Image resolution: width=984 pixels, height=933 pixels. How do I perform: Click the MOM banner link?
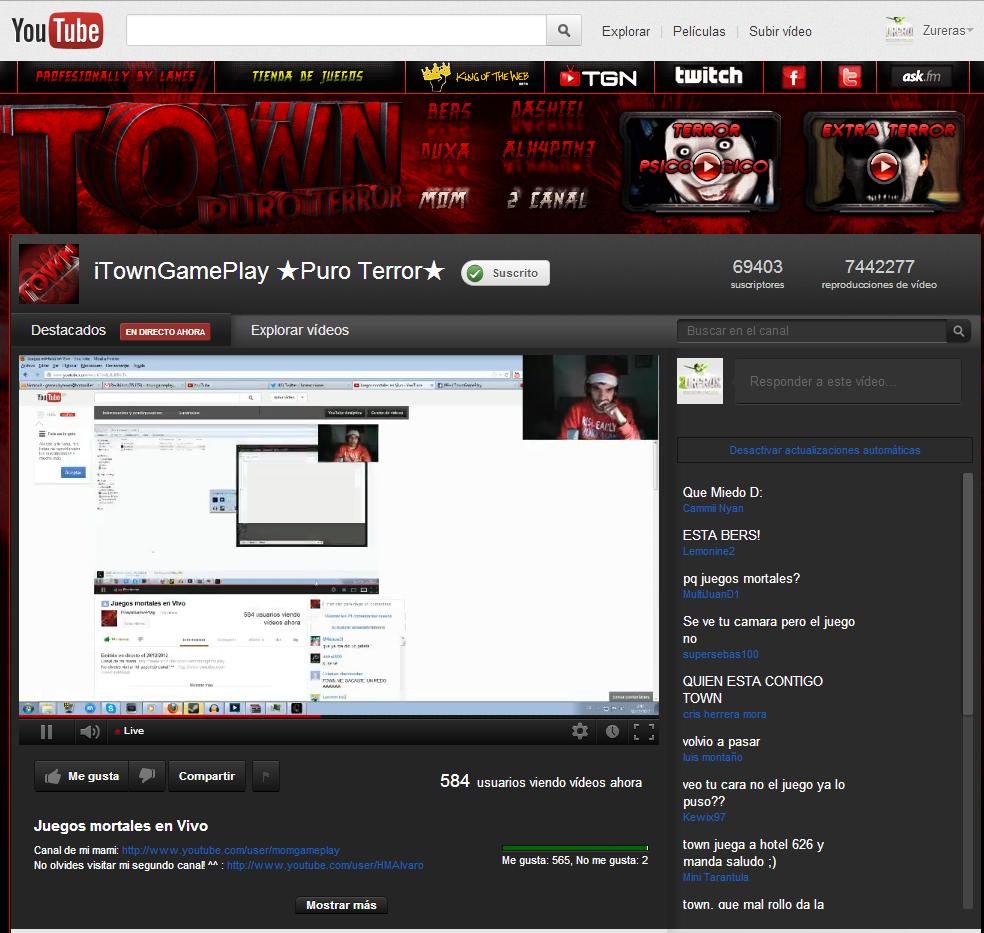[443, 200]
